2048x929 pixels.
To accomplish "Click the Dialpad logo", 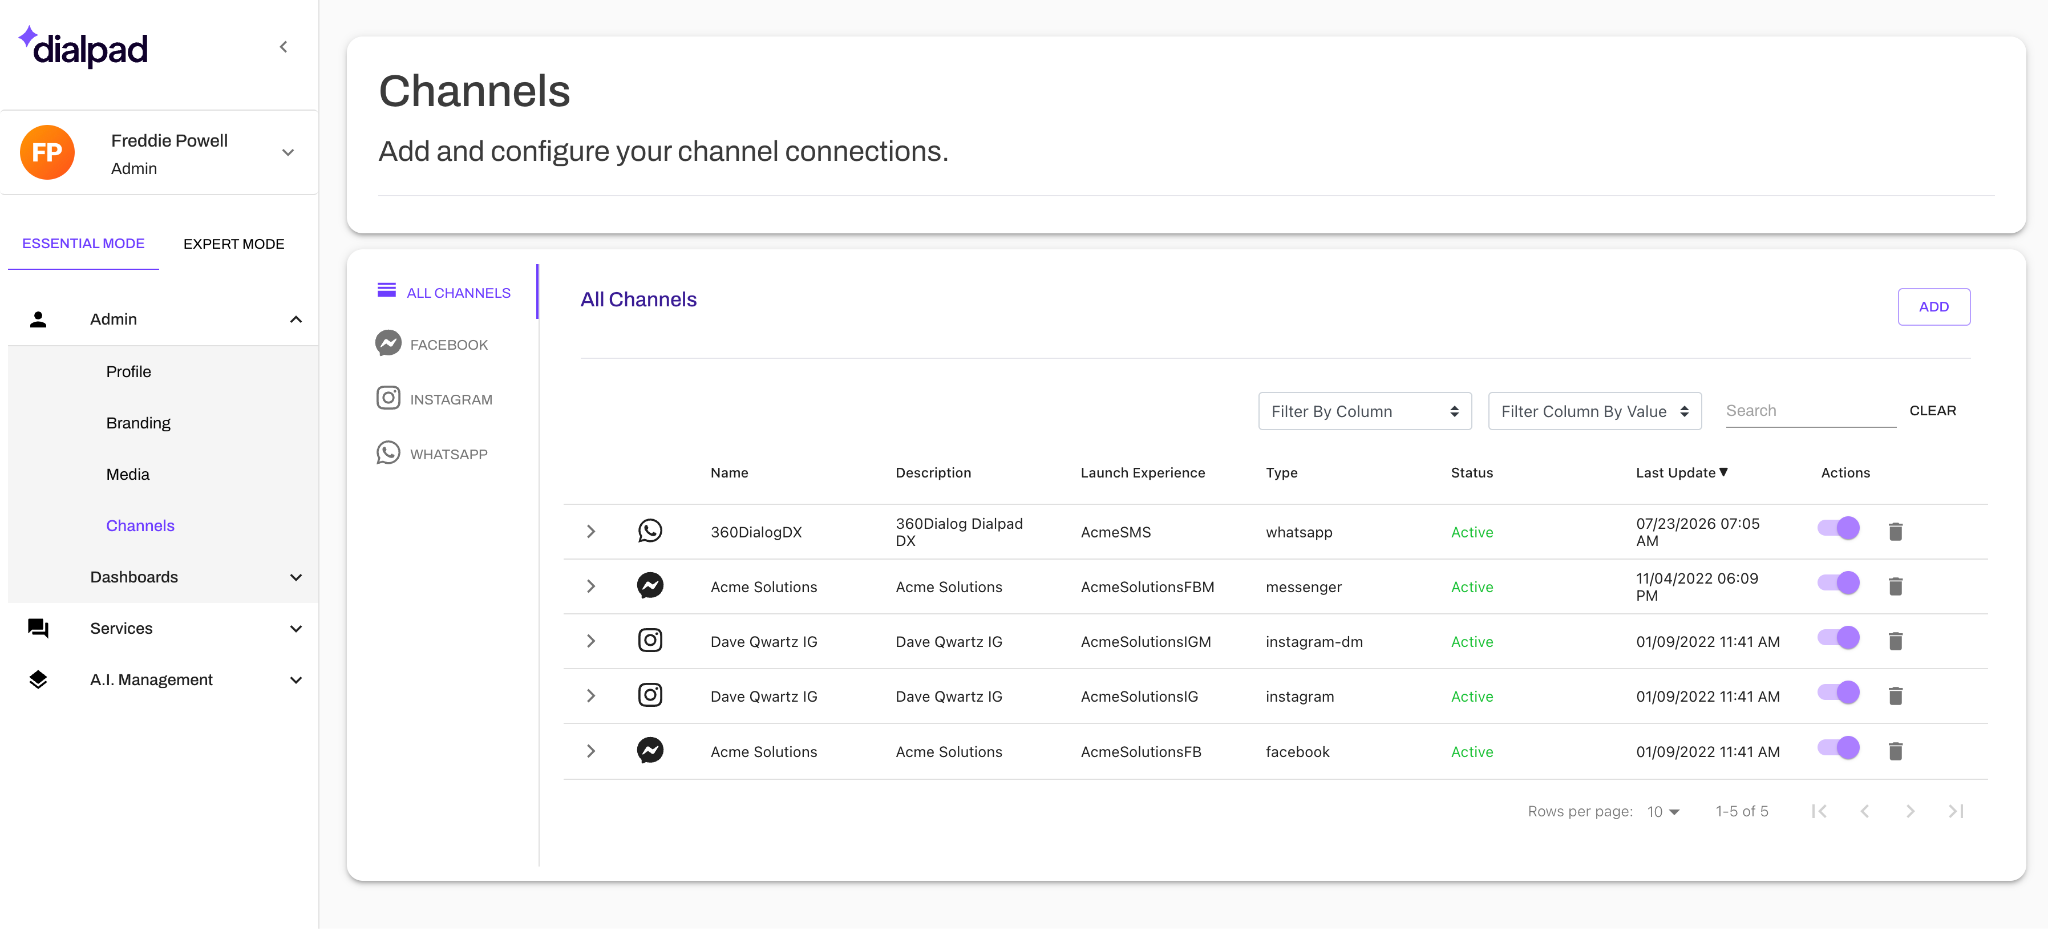I will tap(83, 47).
